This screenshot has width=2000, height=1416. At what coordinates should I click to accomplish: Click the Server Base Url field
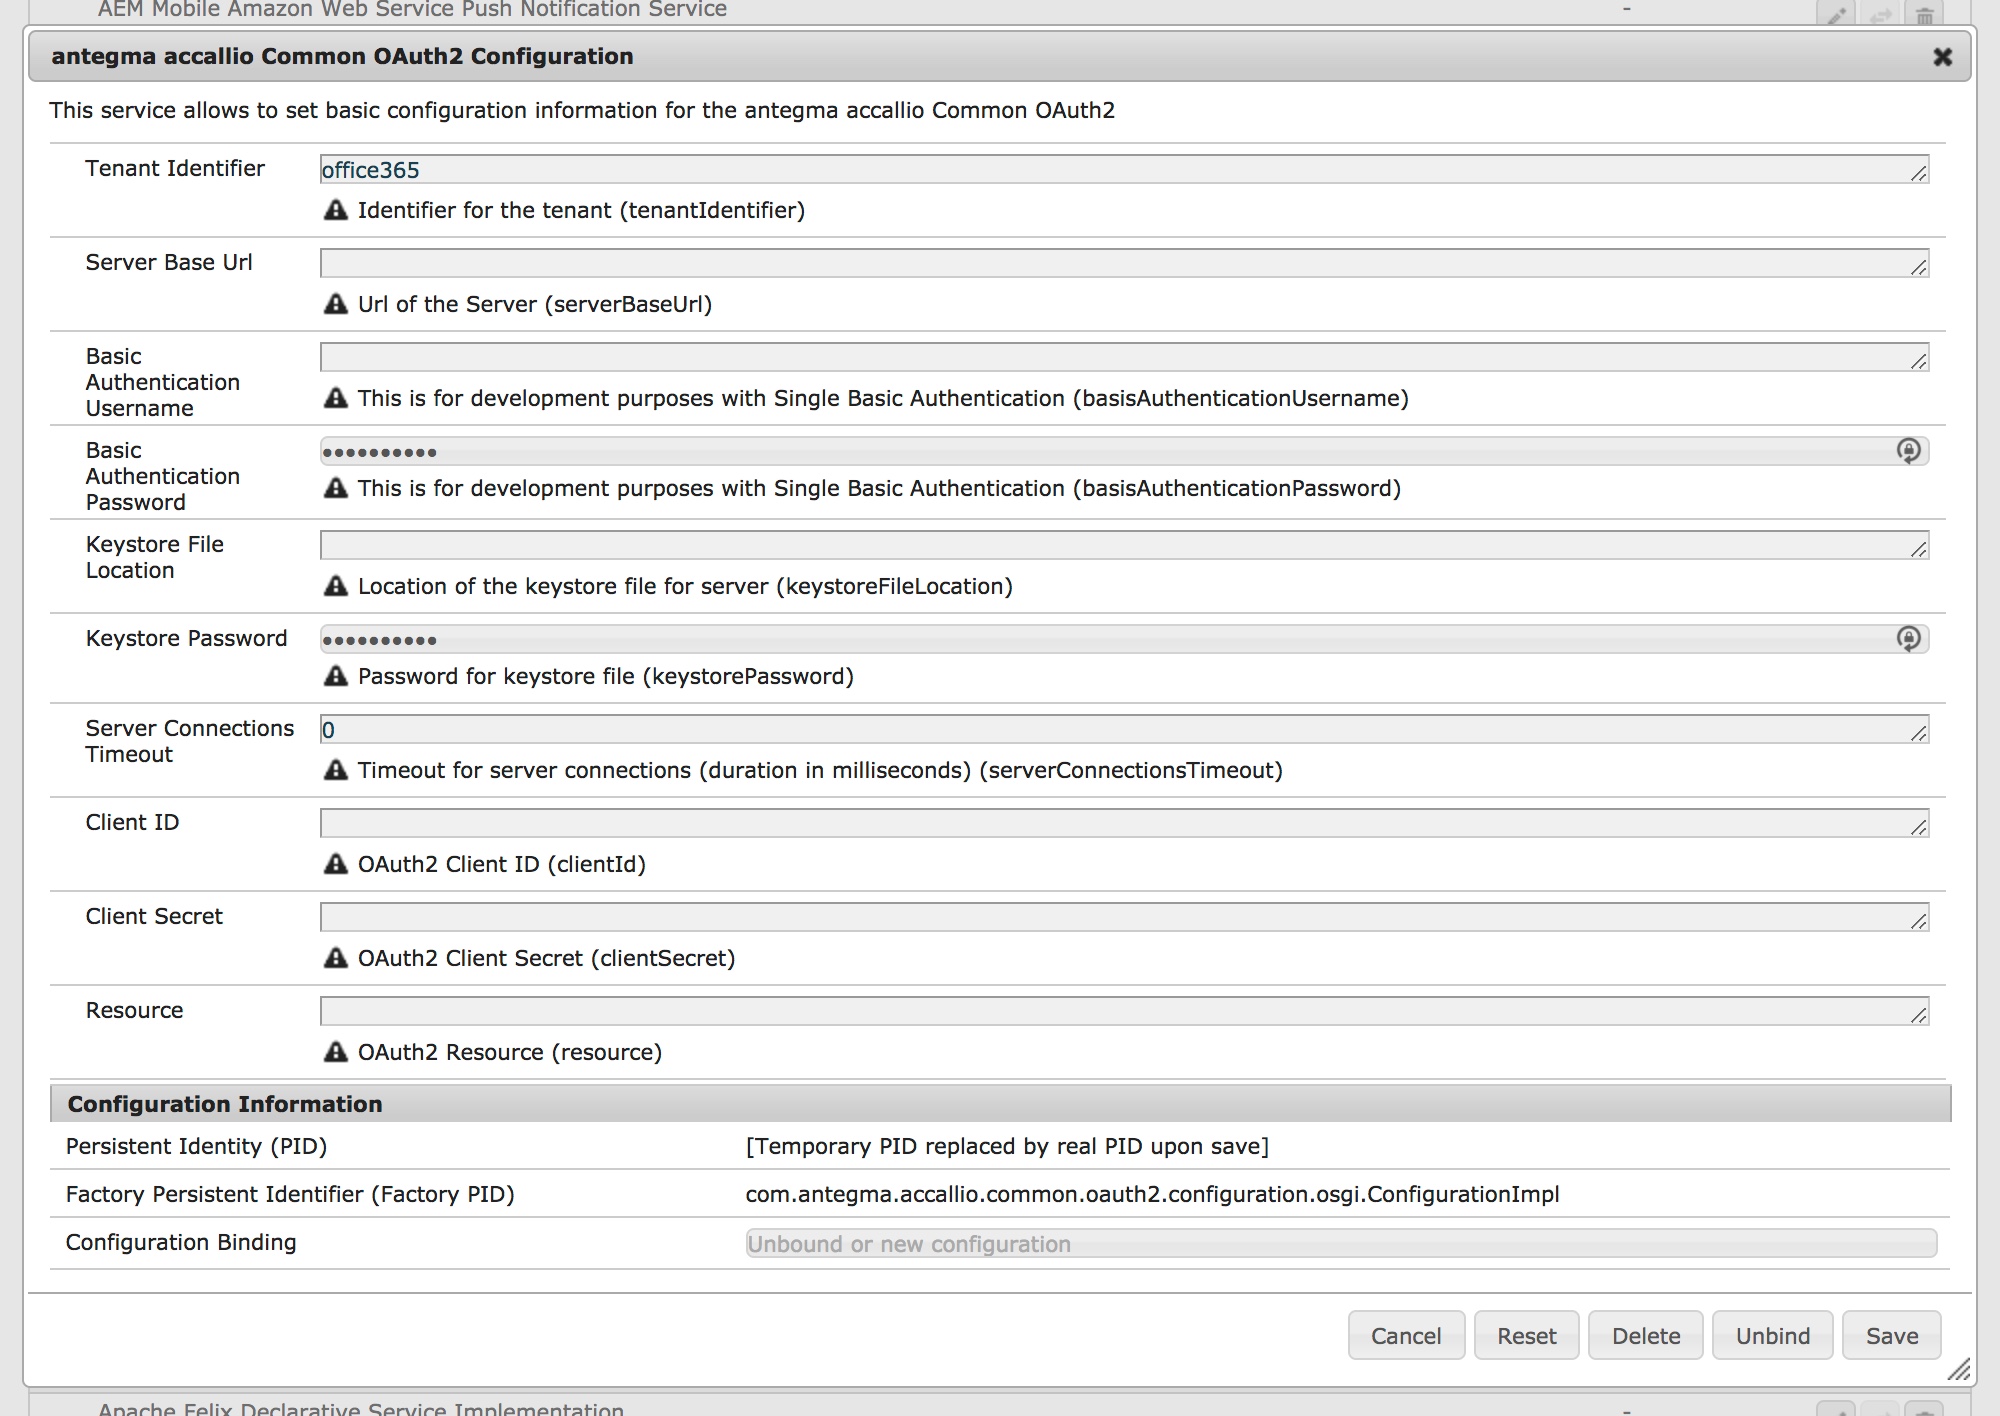tap(1124, 263)
